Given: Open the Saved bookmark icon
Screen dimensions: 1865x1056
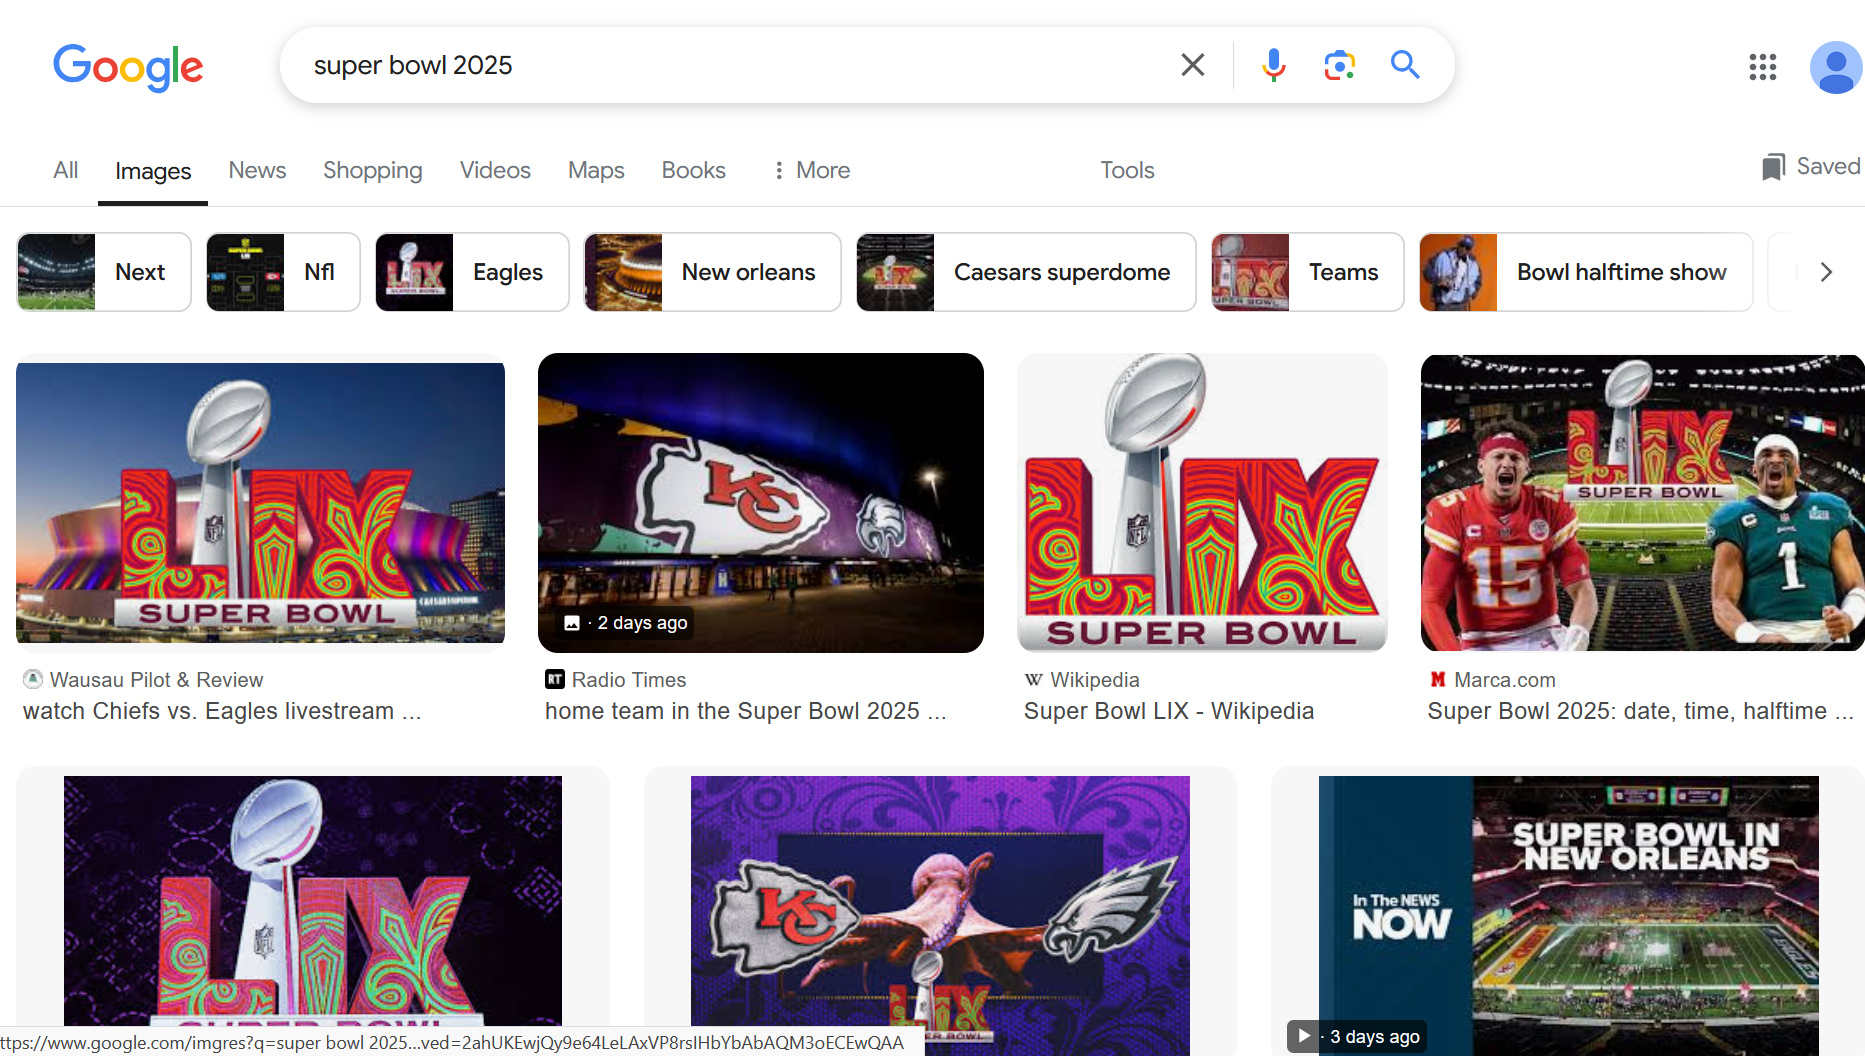Looking at the screenshot, I should point(1810,167).
